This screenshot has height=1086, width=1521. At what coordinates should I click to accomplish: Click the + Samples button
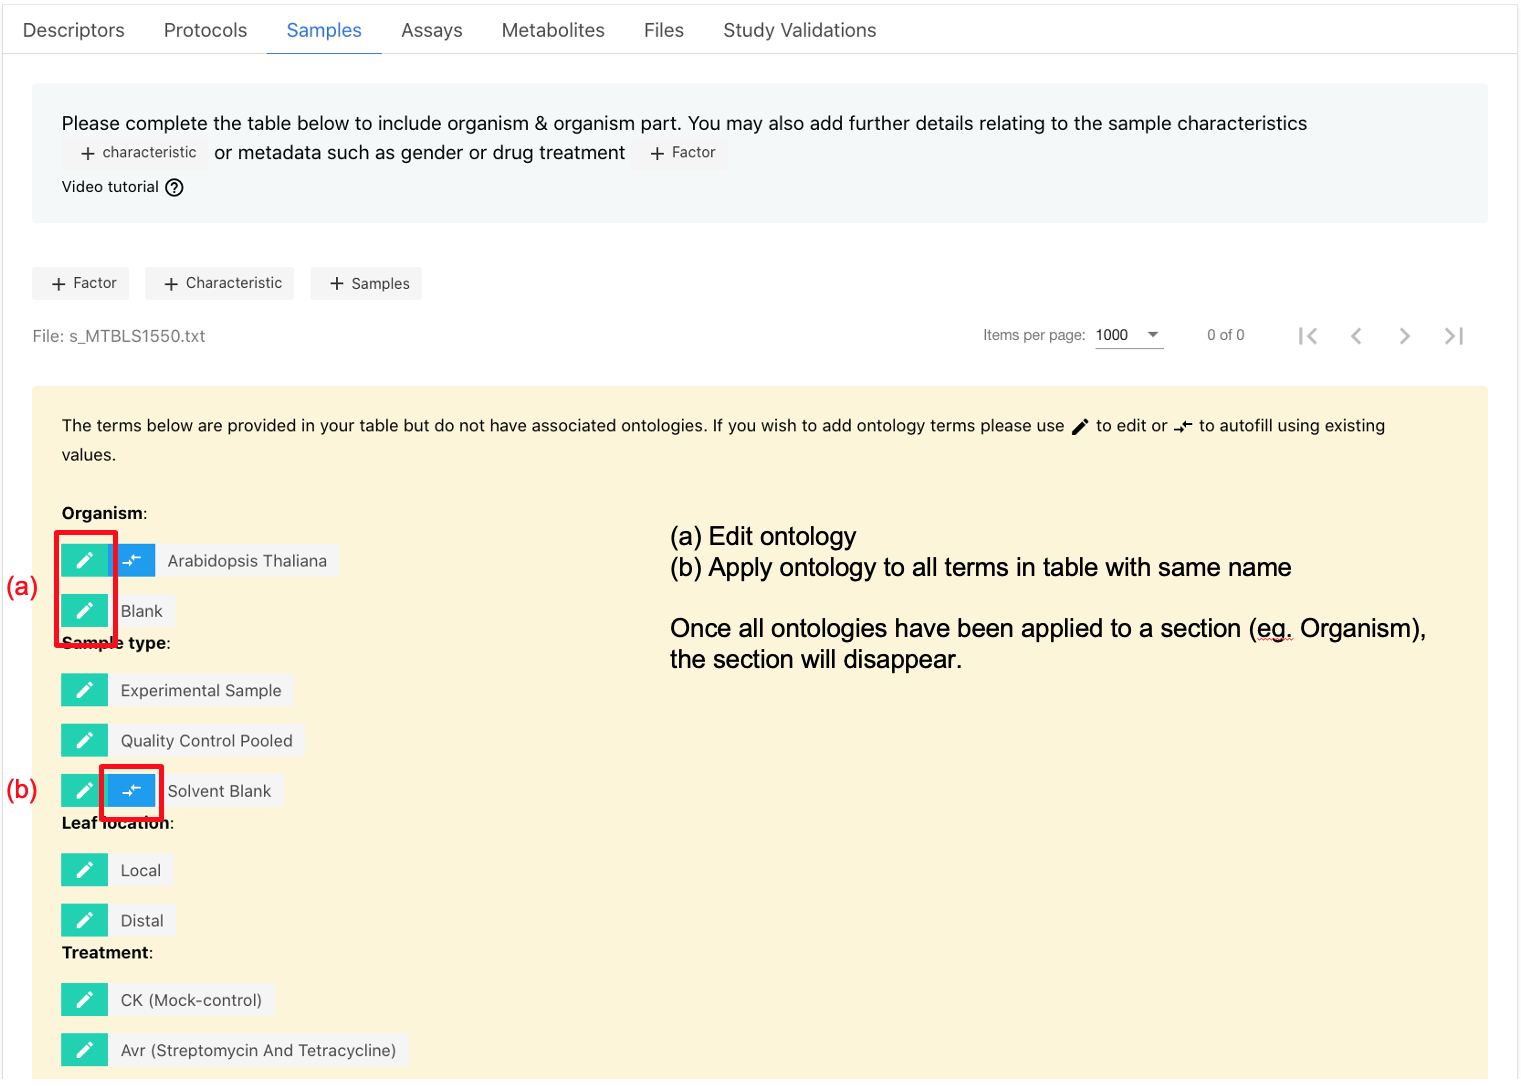pyautogui.click(x=366, y=283)
